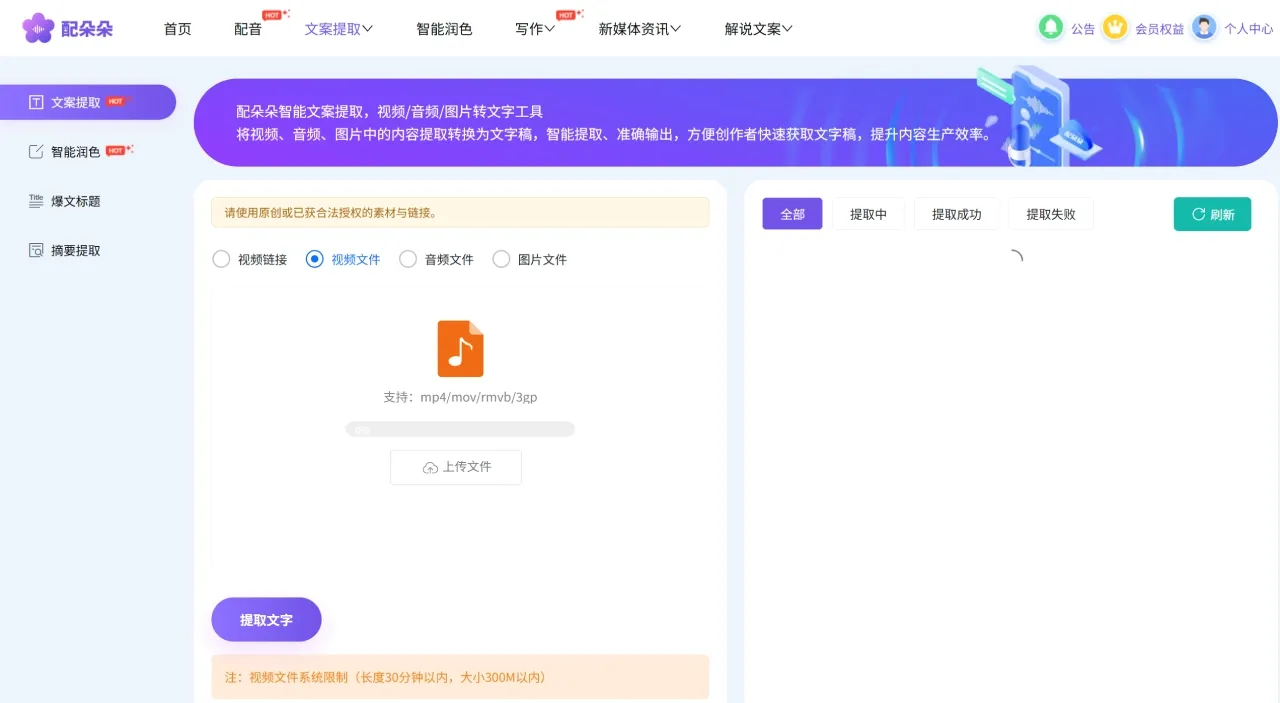Switch to the 提取成功 filter tab
The image size is (1280, 703).
coord(957,214)
